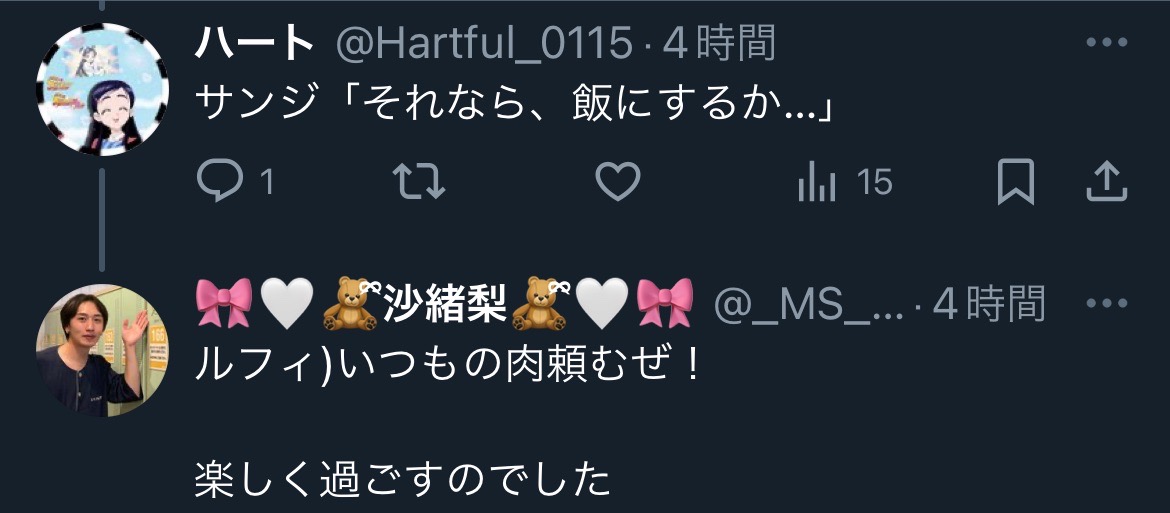Open ハート's anime profile avatar
The image size is (1170, 513).
pyautogui.click(x=102, y=89)
